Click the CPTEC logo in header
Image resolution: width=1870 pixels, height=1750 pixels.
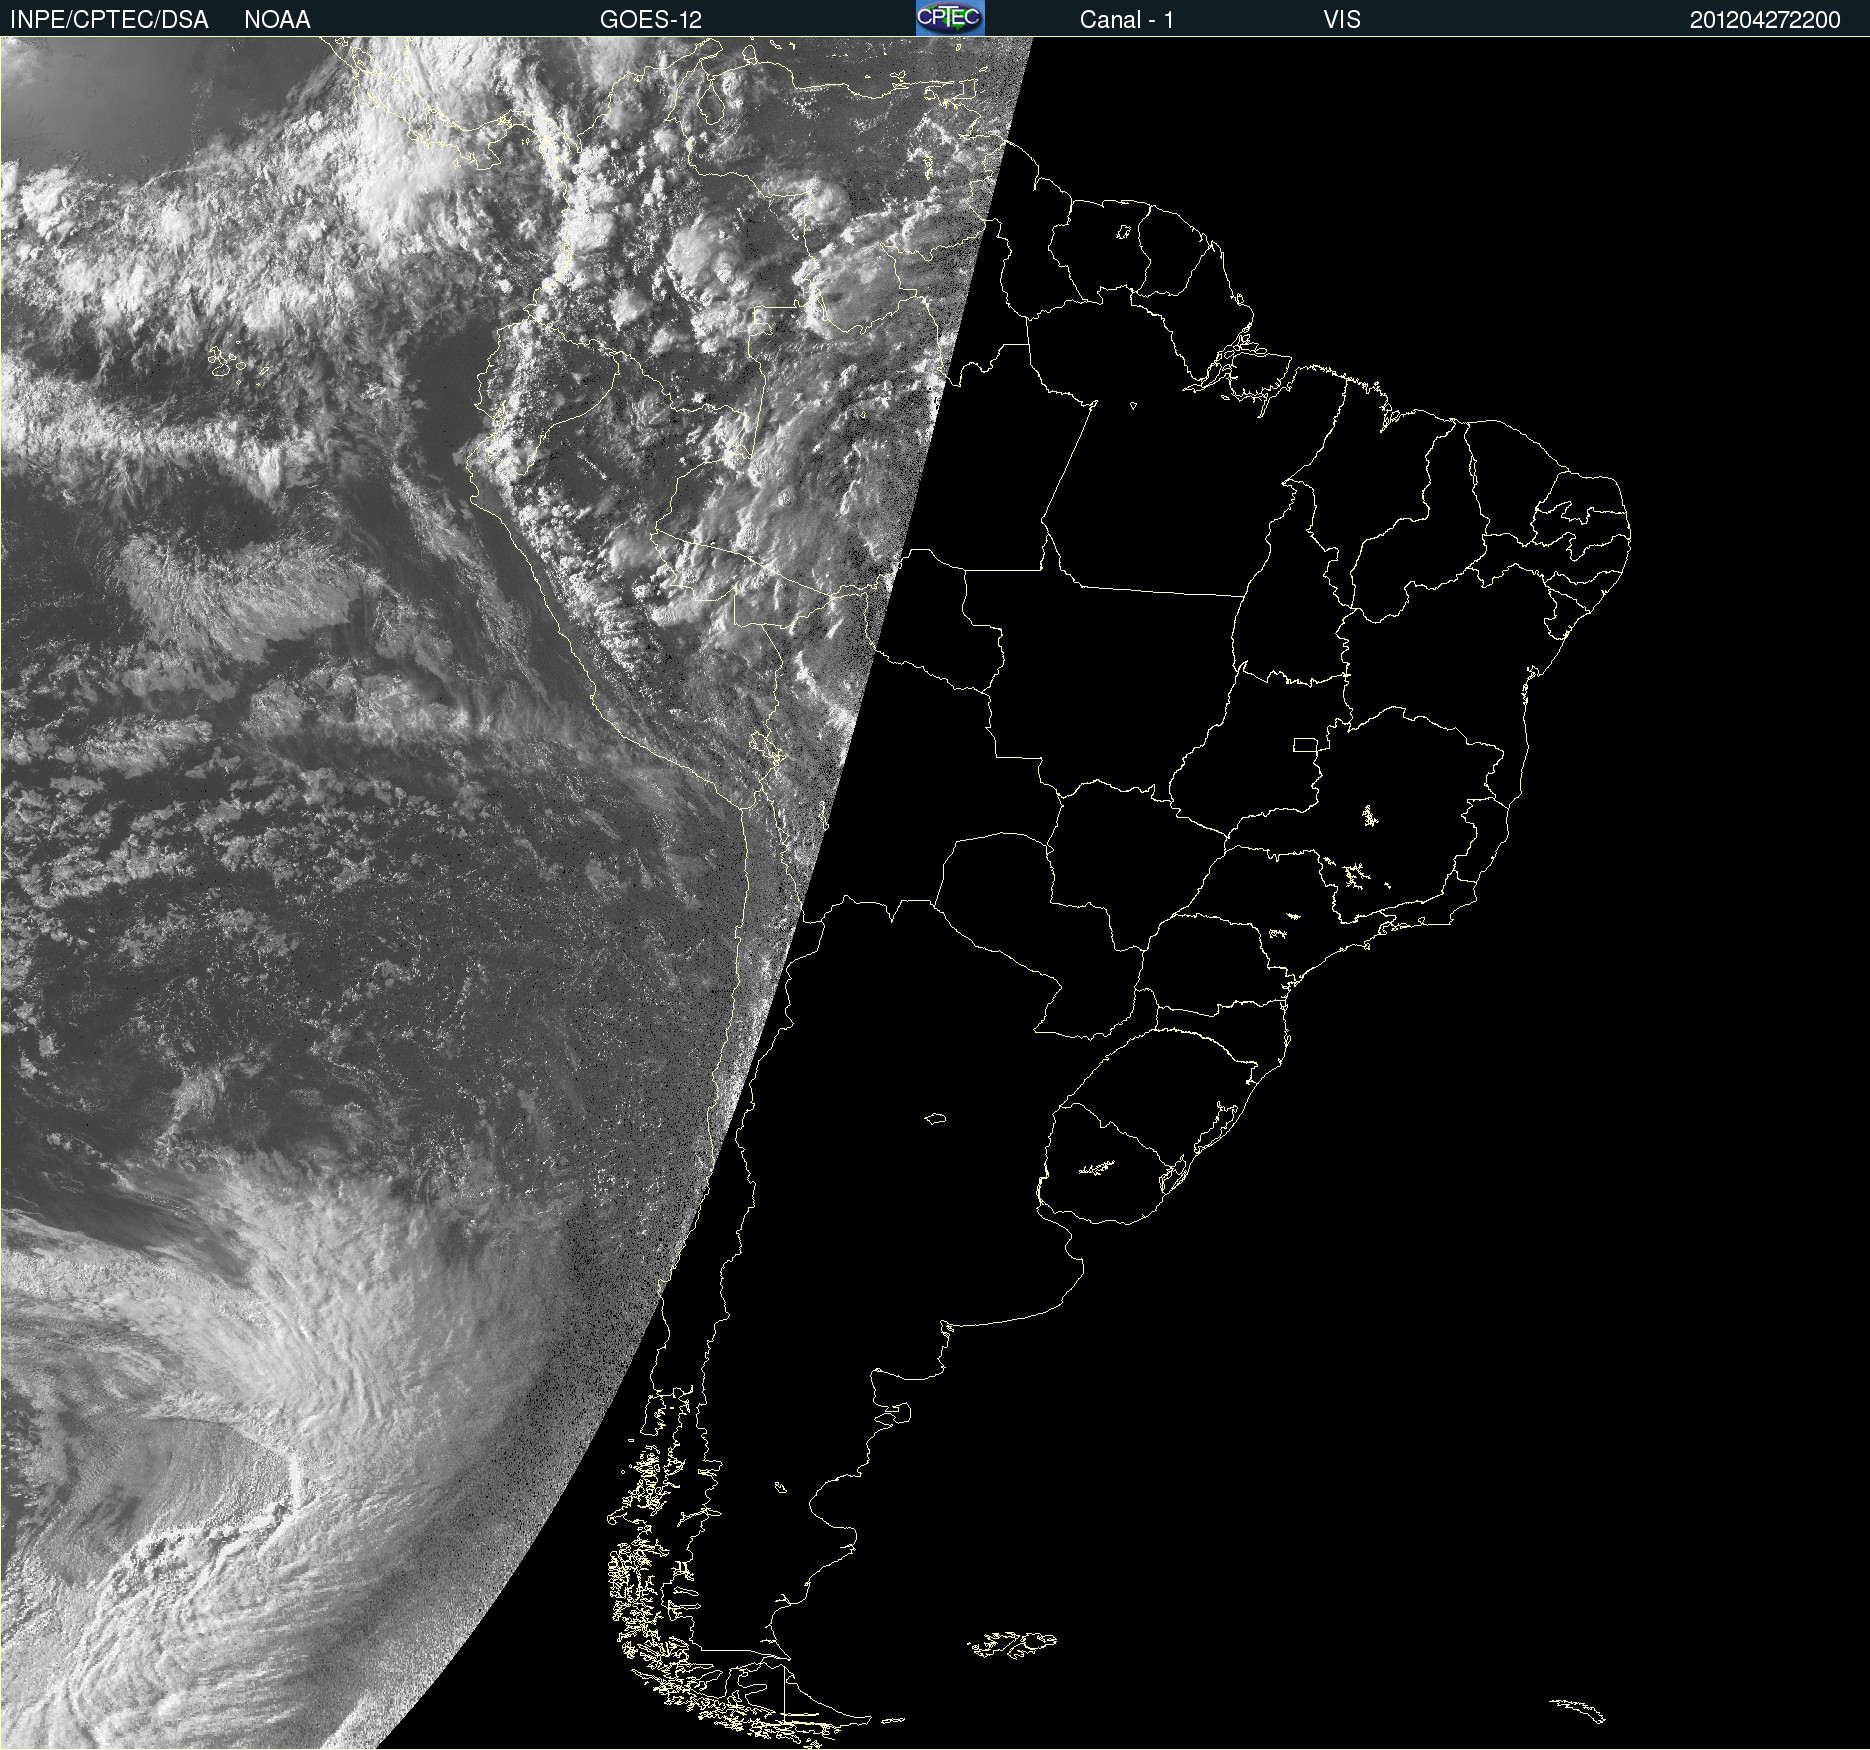tap(950, 18)
